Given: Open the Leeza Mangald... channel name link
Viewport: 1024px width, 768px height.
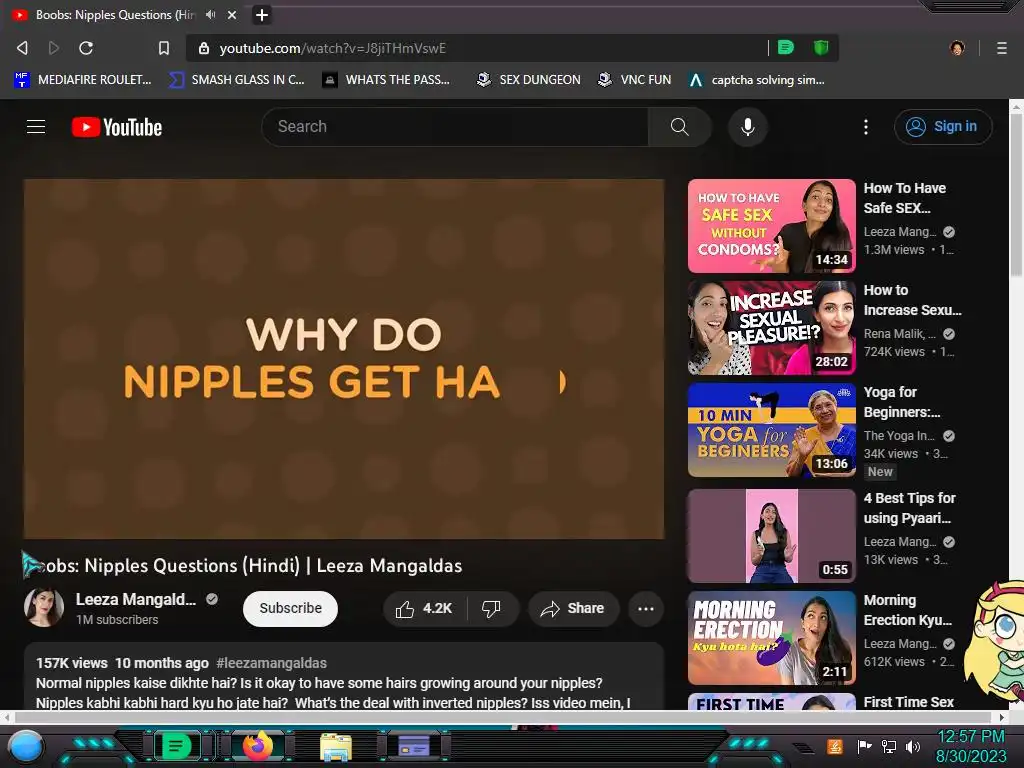Looking at the screenshot, I should pos(136,600).
